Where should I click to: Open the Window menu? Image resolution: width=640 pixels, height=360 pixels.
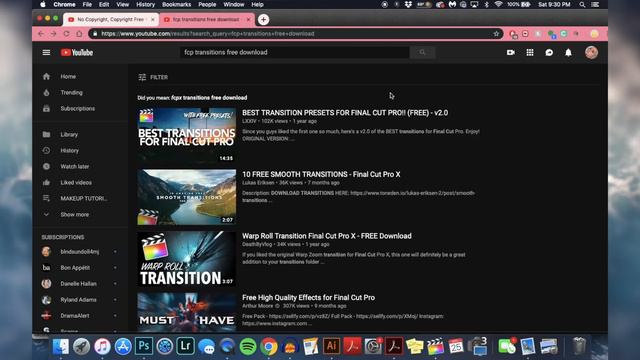tap(233, 4)
